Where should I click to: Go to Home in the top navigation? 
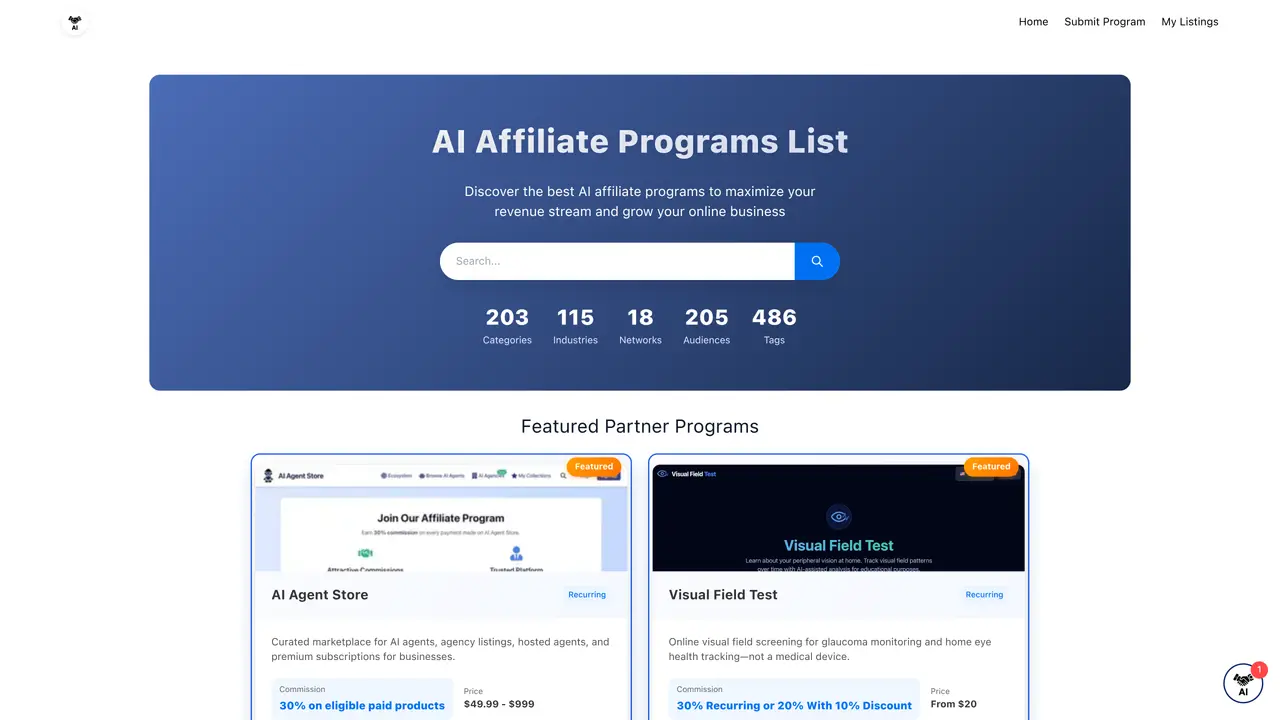1033,22
